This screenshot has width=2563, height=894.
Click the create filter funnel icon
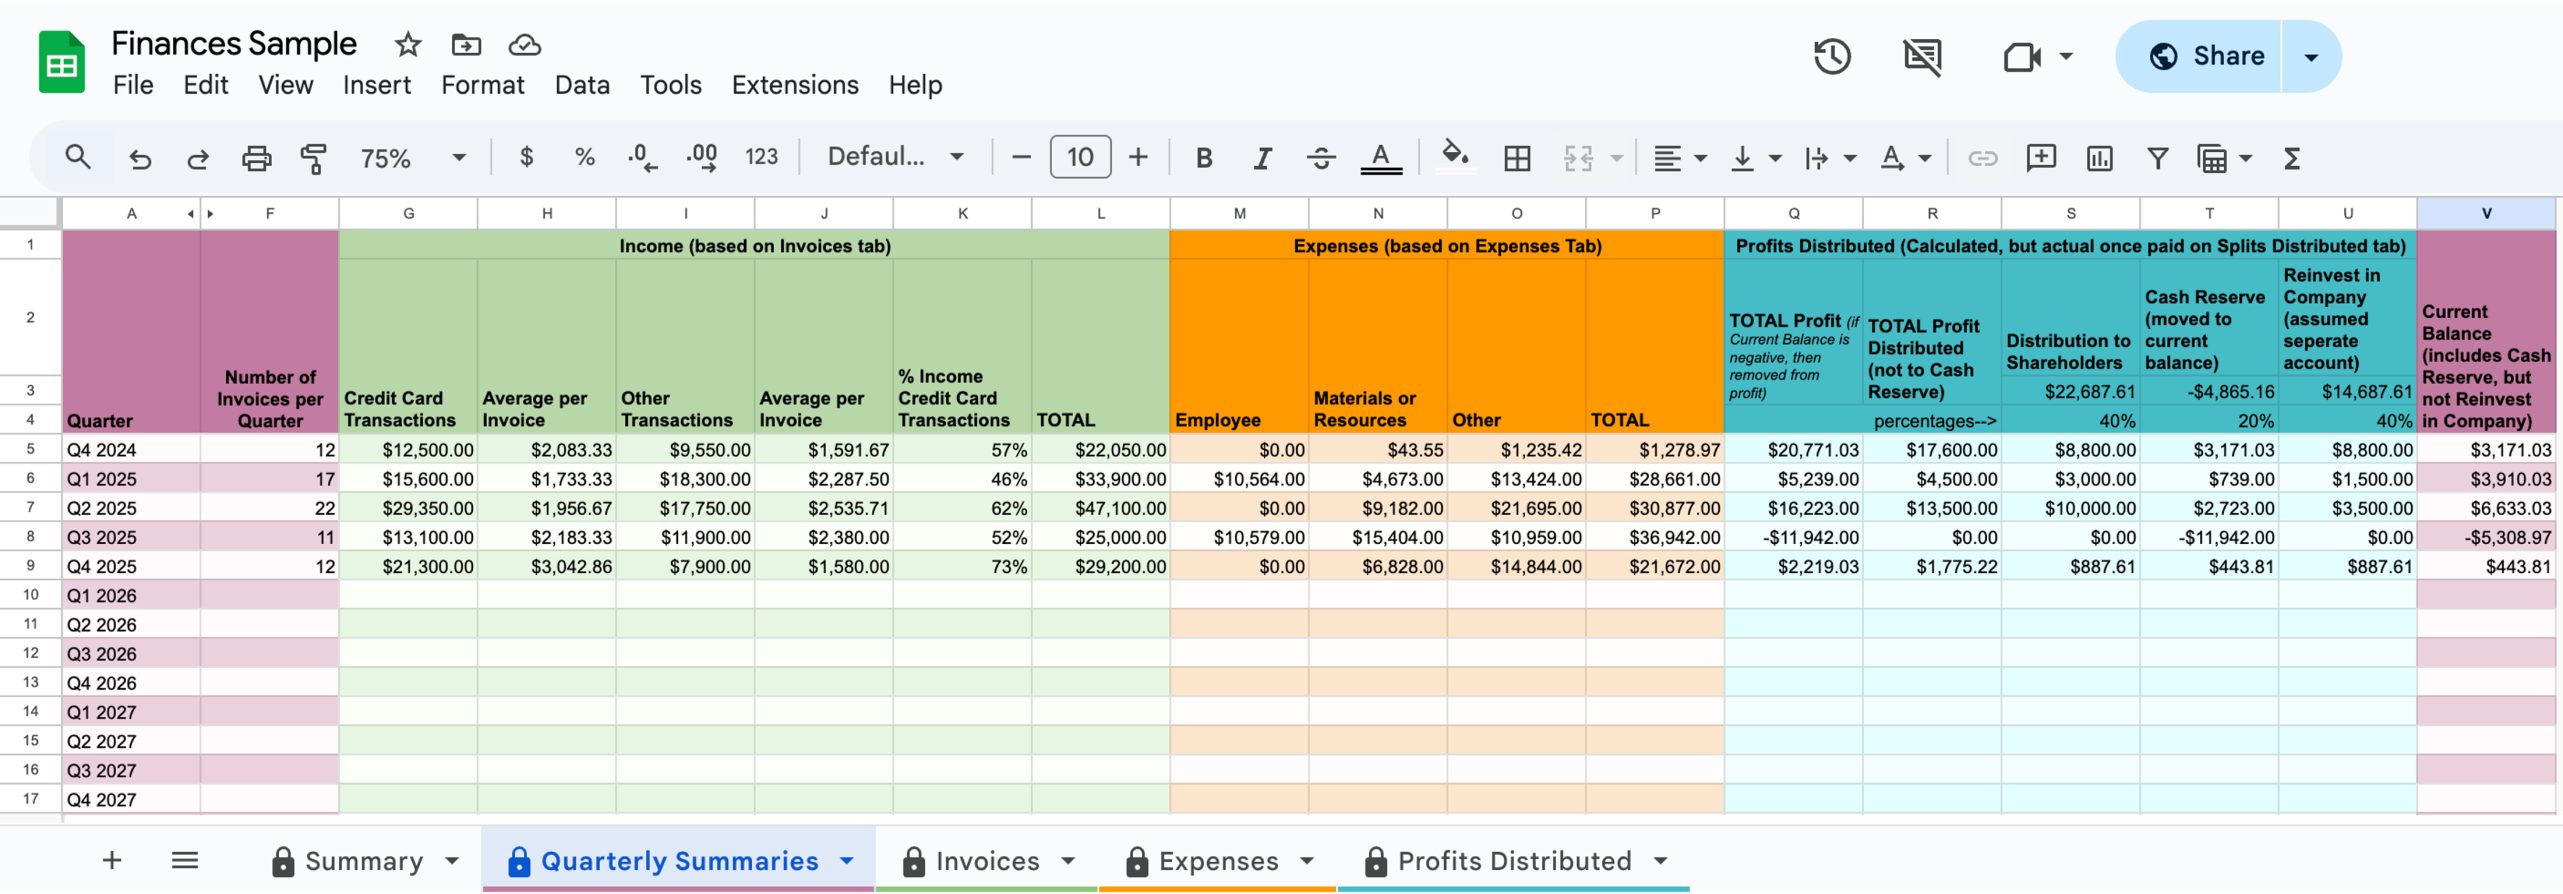click(x=2157, y=158)
